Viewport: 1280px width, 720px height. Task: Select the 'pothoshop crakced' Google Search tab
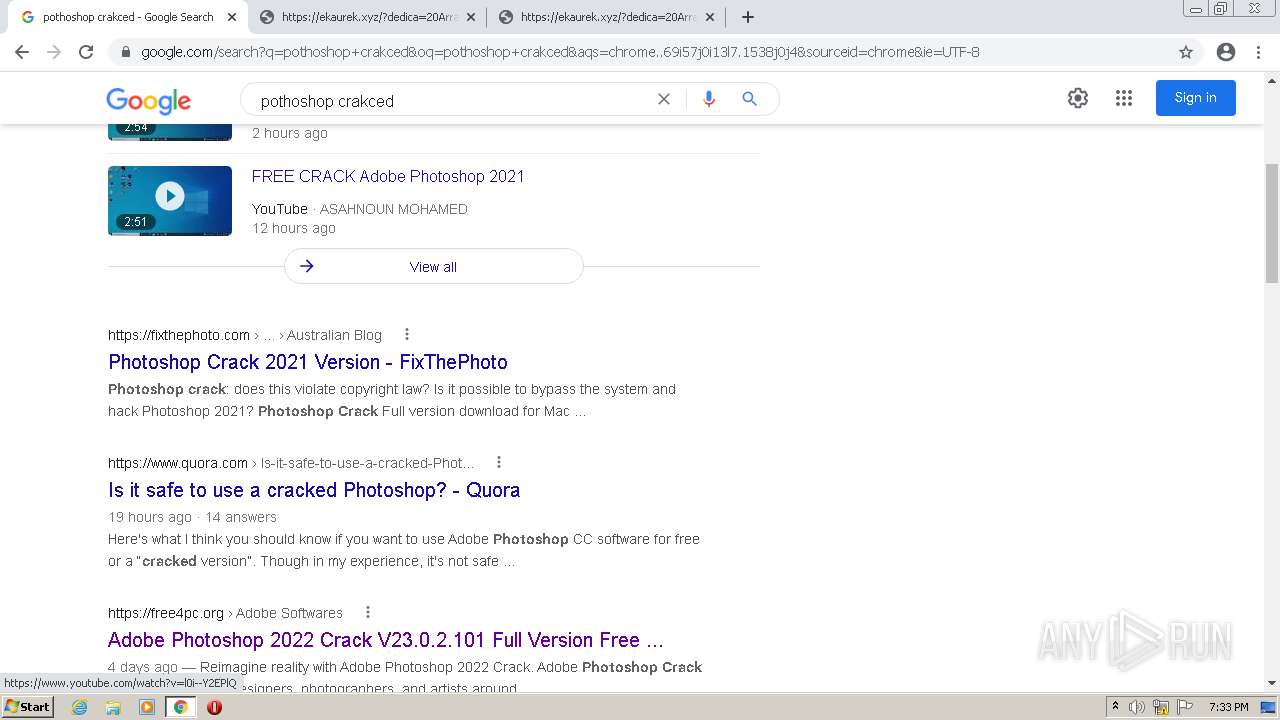pos(128,17)
